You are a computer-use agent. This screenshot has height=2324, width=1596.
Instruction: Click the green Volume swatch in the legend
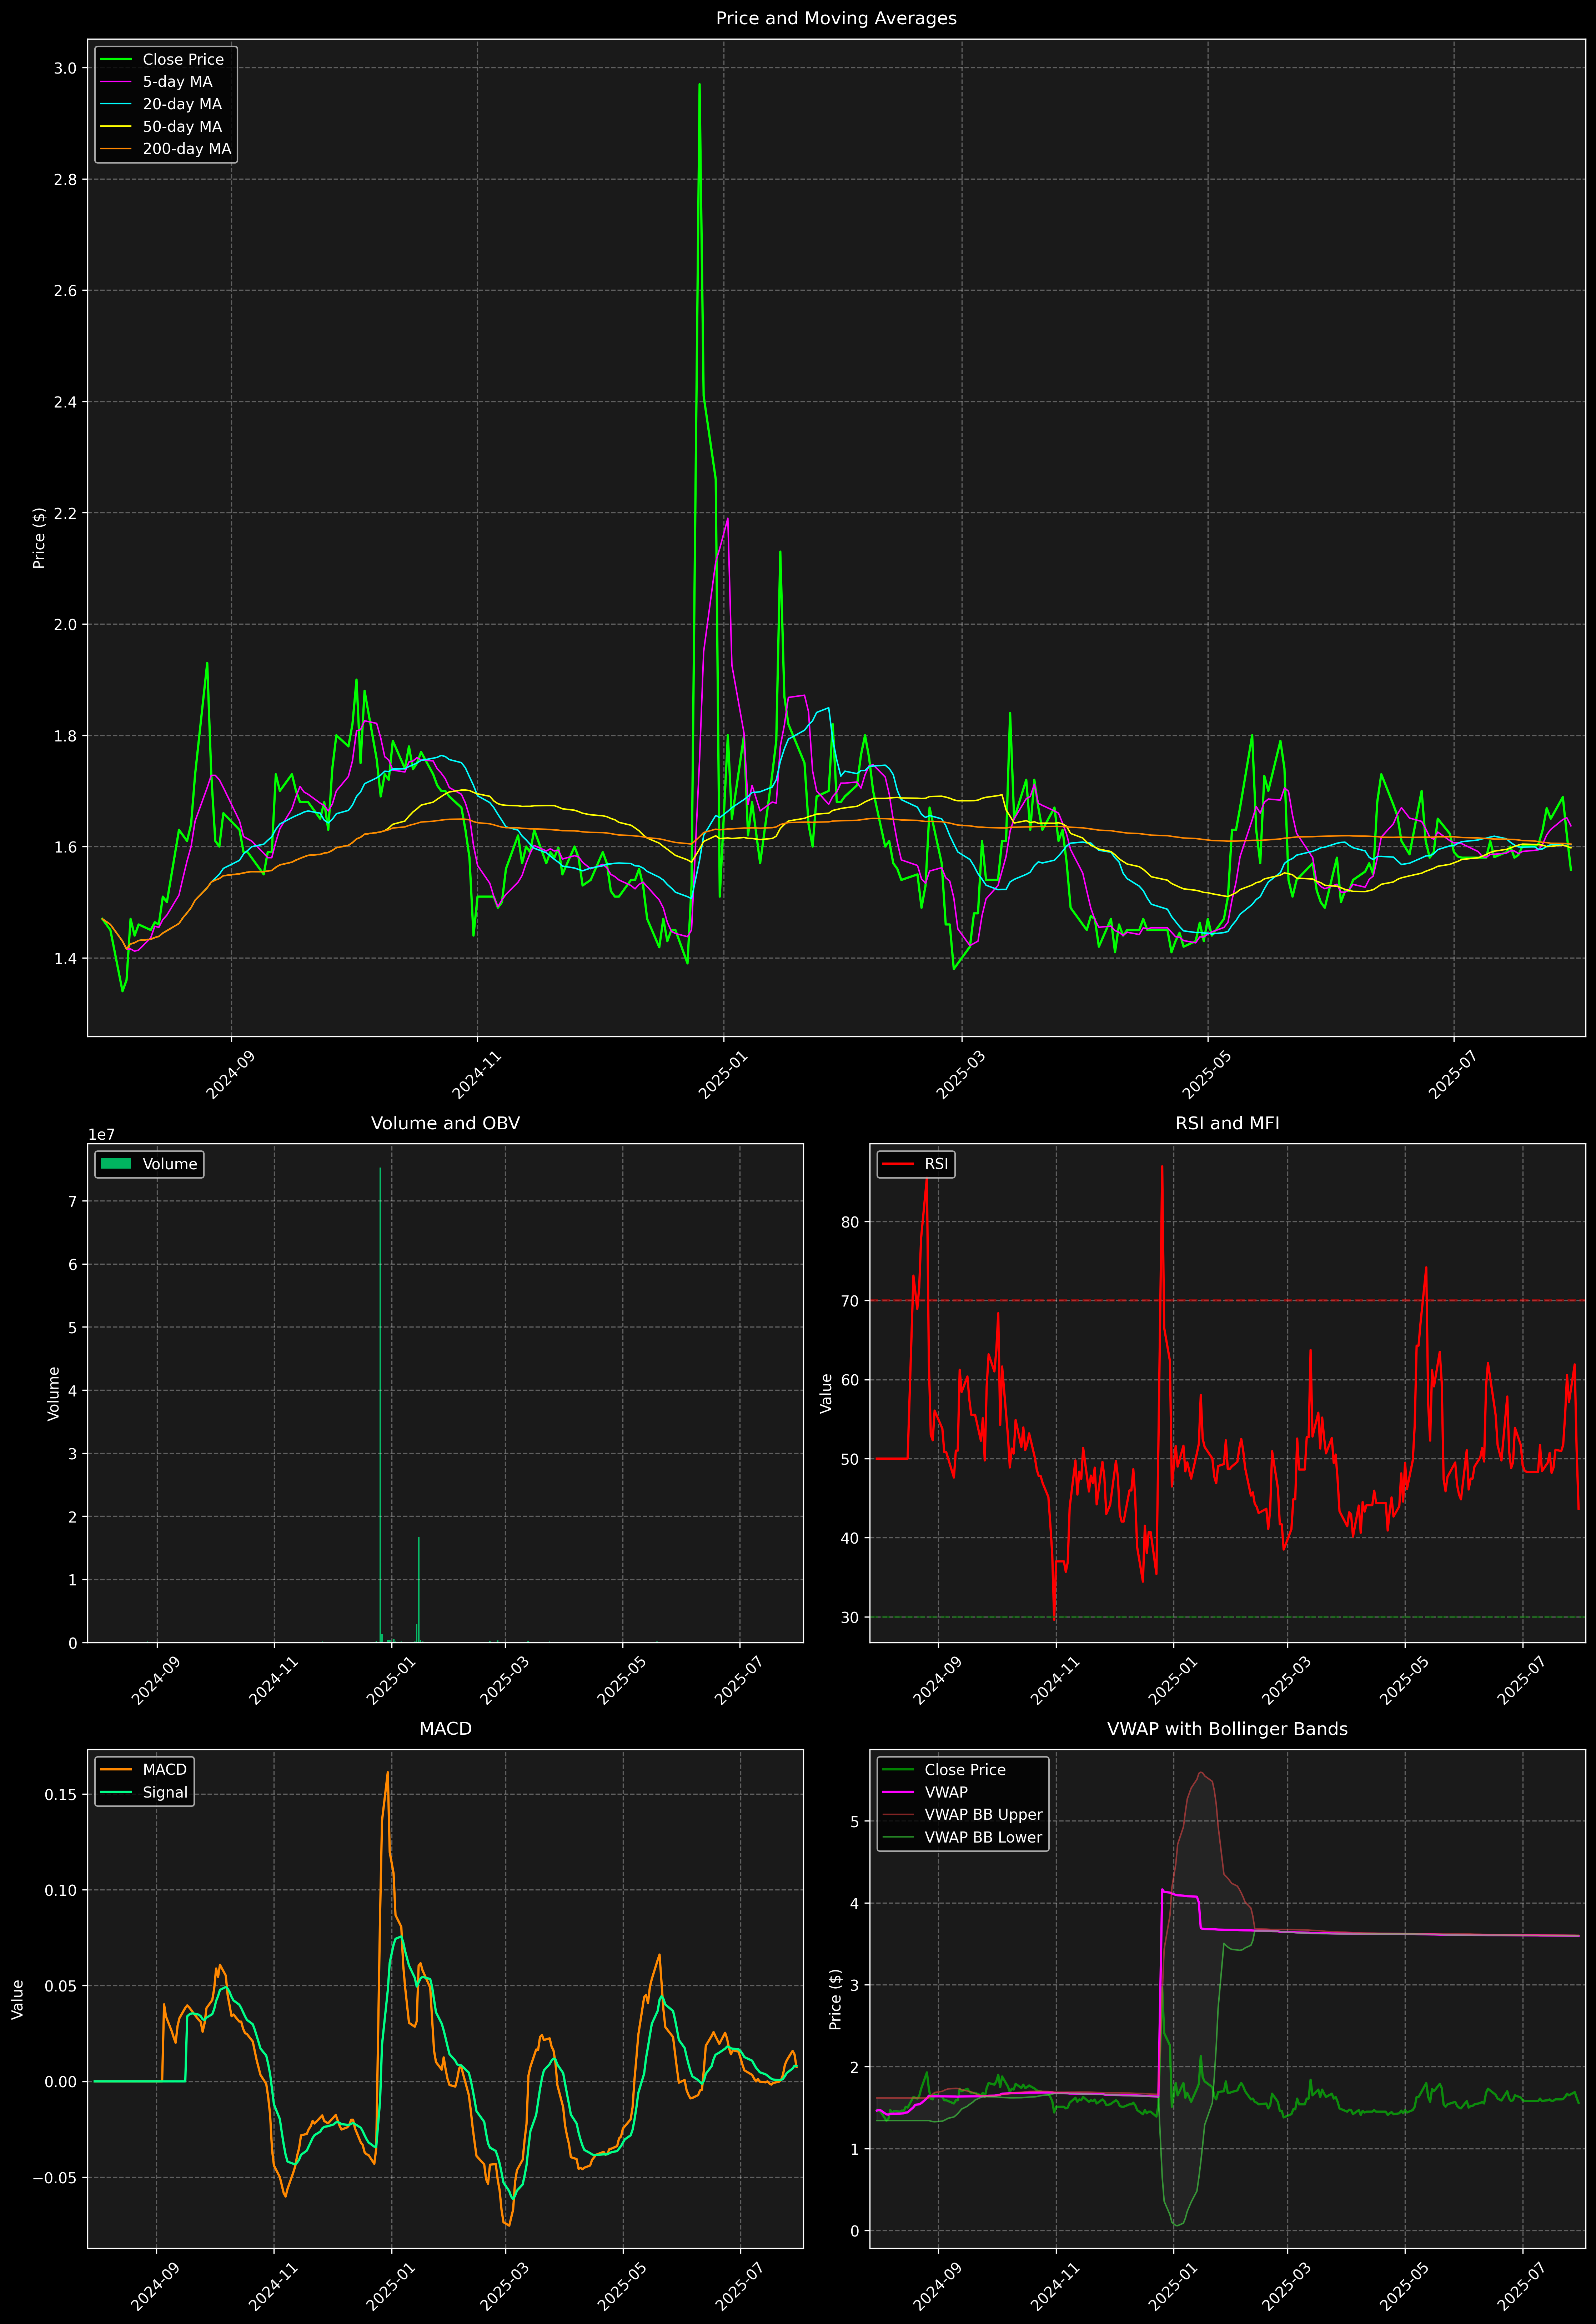click(116, 1164)
